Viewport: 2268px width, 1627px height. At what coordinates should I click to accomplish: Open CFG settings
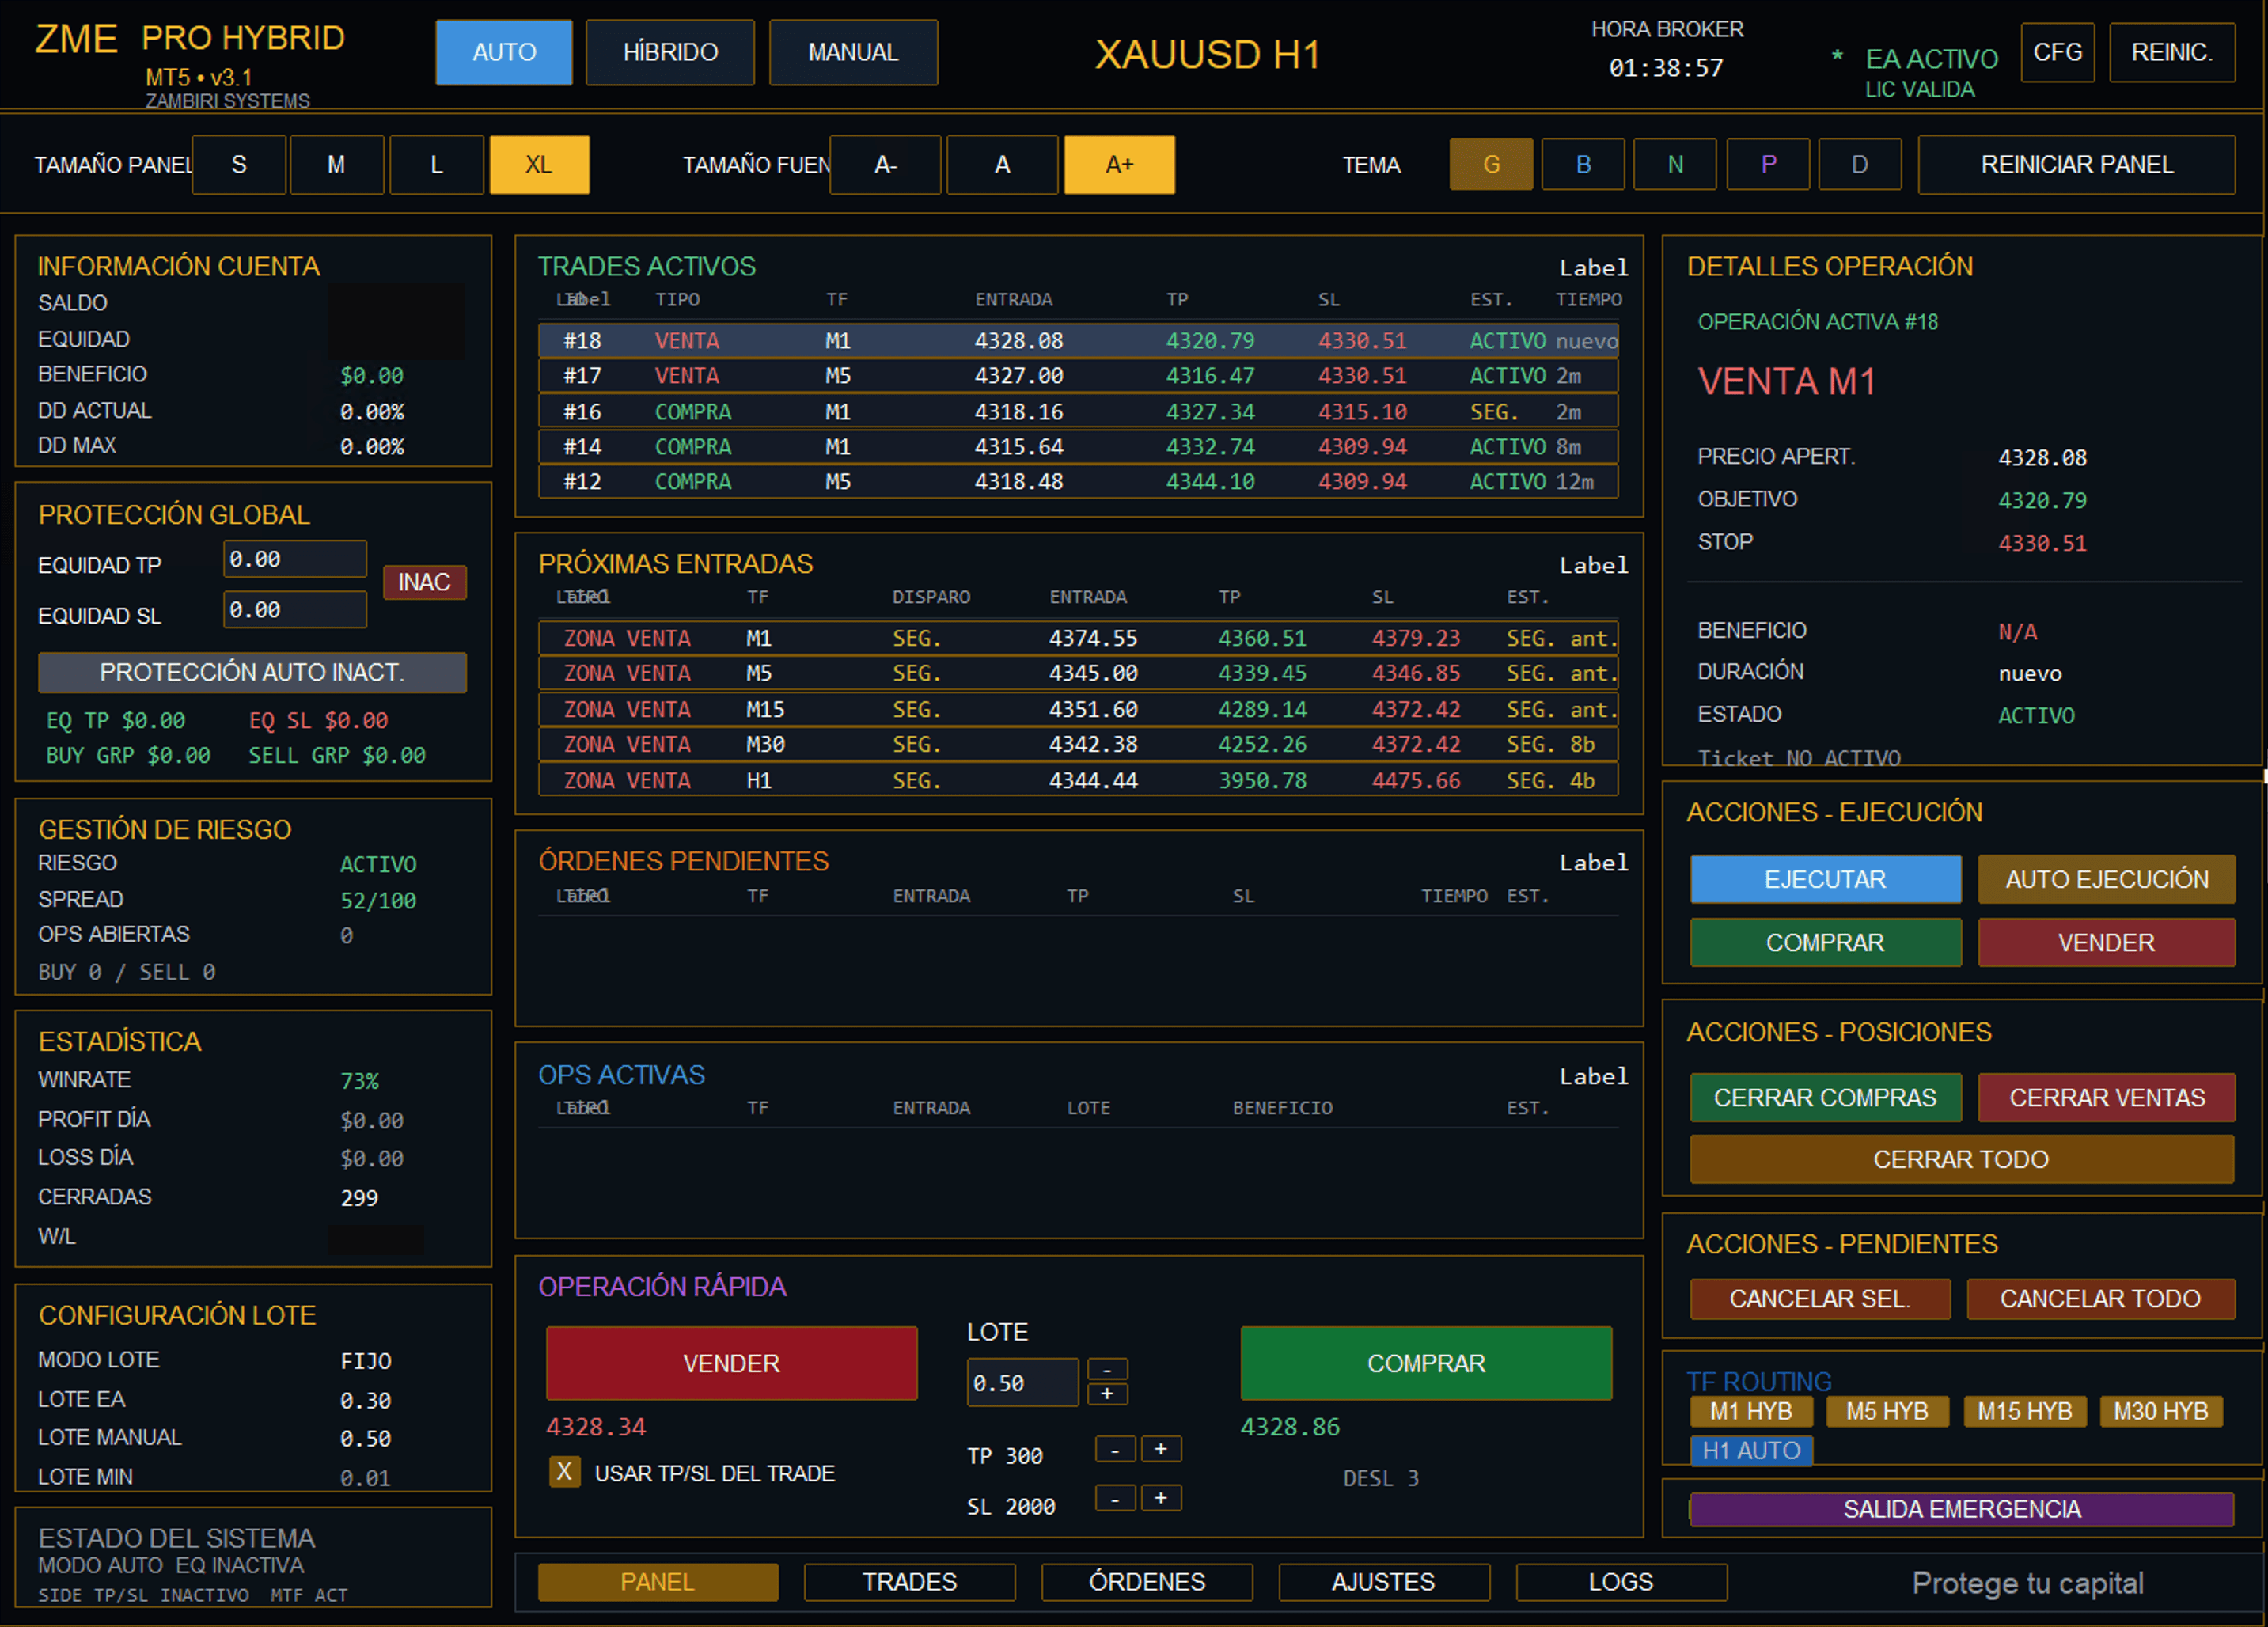(x=2057, y=52)
